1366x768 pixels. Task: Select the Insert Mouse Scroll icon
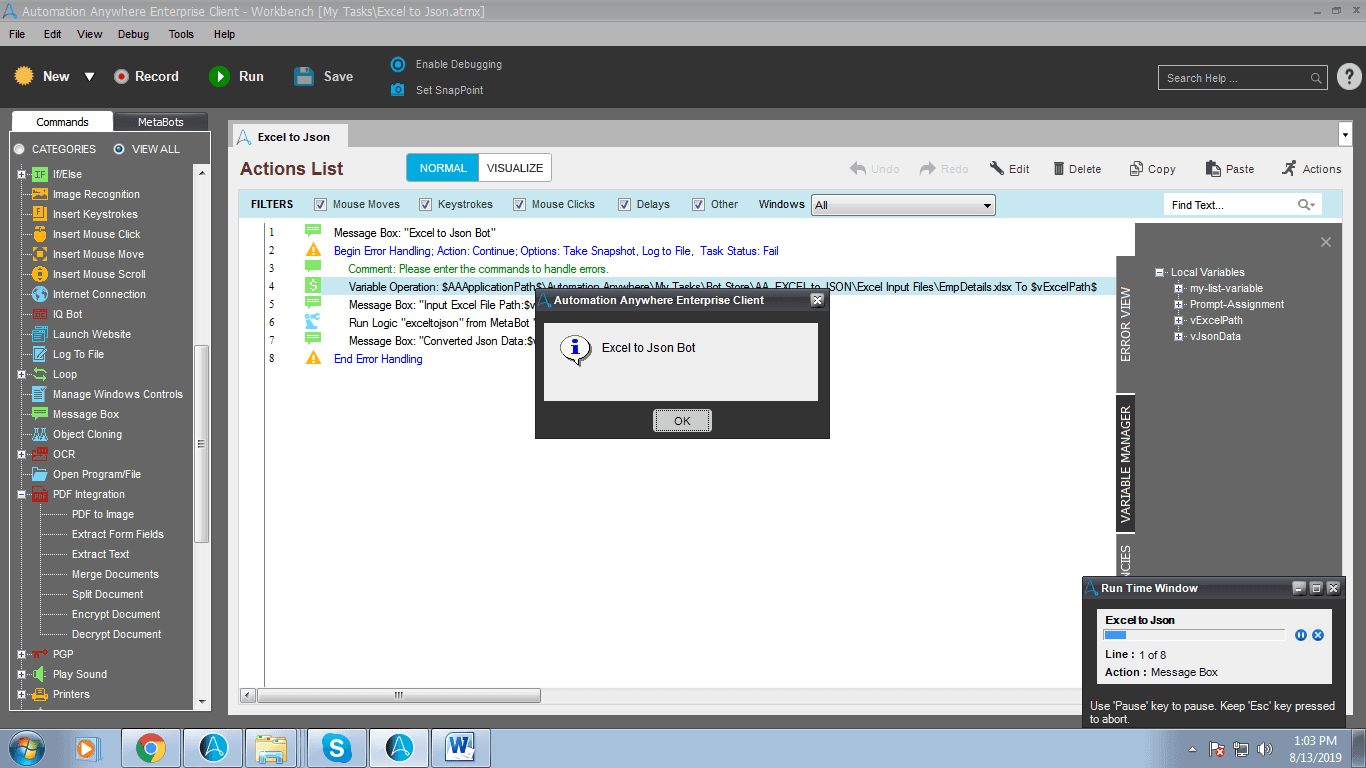(40, 274)
